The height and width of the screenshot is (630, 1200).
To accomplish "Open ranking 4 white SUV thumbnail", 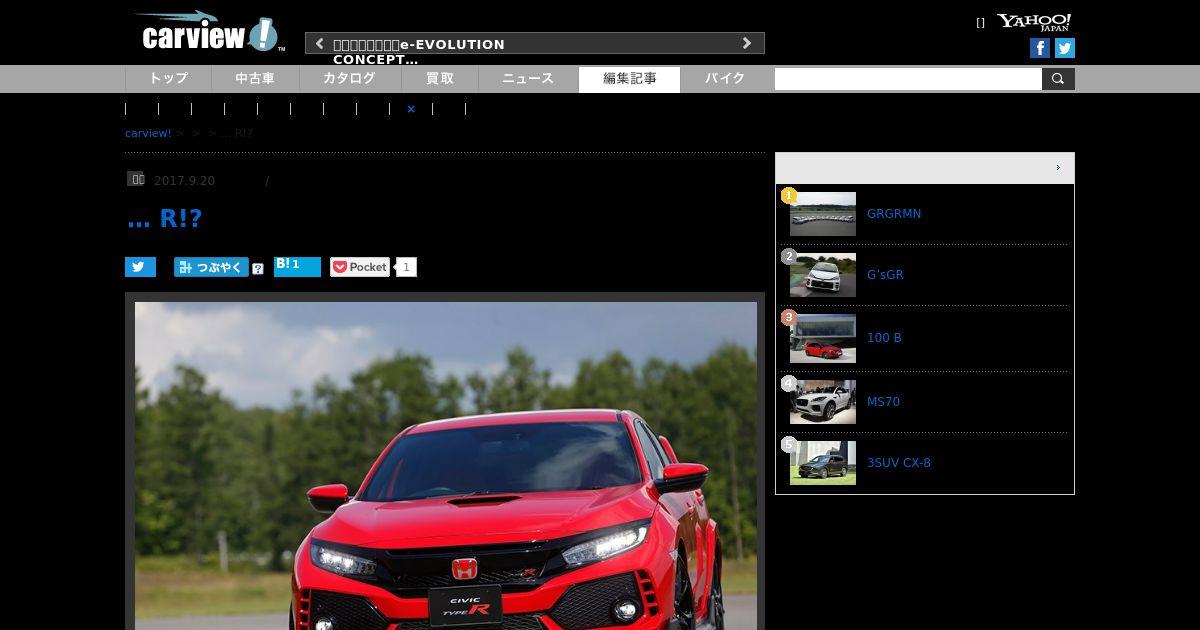I will (x=823, y=402).
